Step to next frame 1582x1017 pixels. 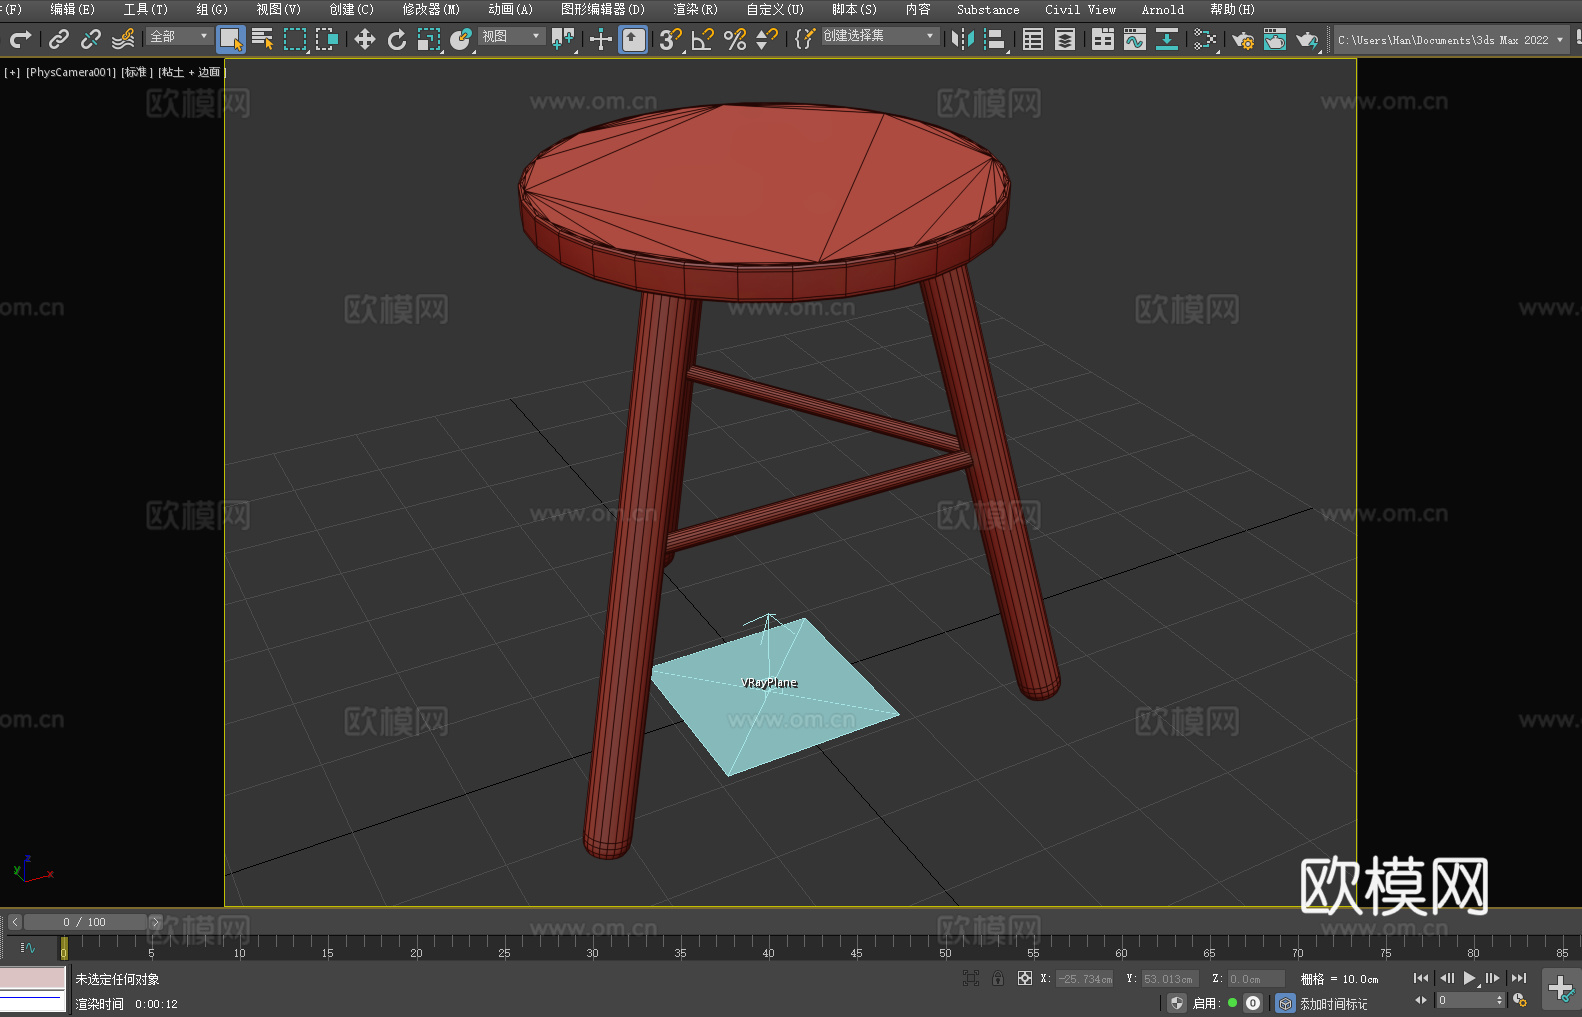point(1493,978)
